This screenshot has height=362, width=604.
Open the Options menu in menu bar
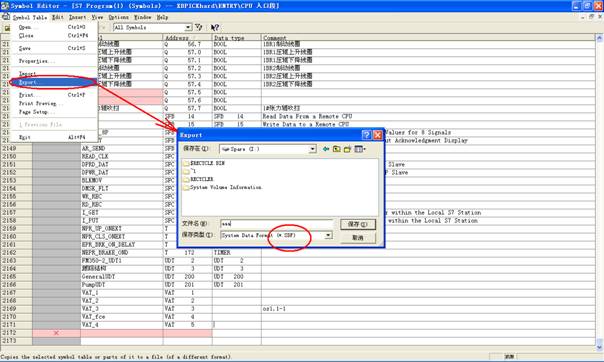(118, 17)
